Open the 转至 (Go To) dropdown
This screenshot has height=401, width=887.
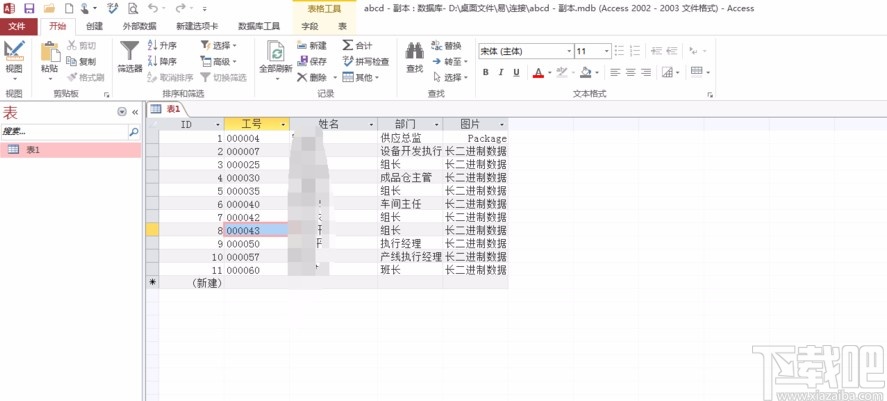[x=450, y=61]
